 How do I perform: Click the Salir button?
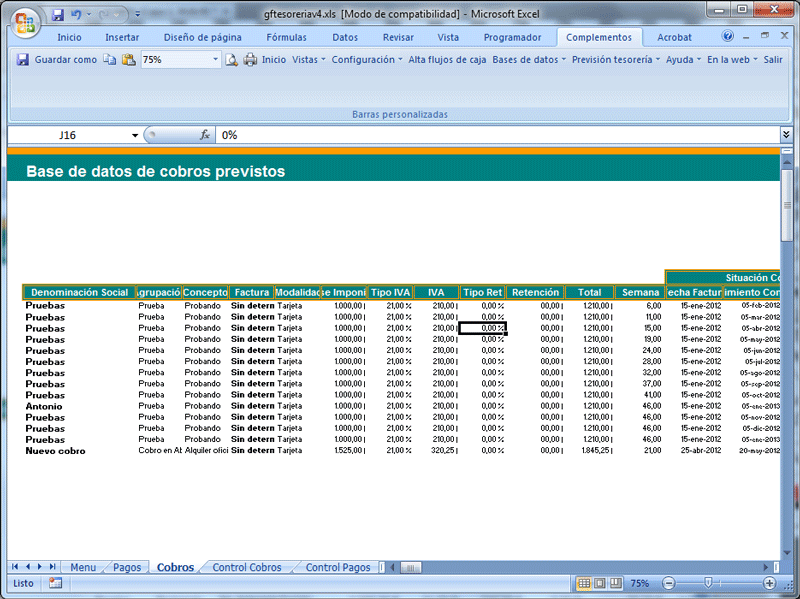(772, 60)
